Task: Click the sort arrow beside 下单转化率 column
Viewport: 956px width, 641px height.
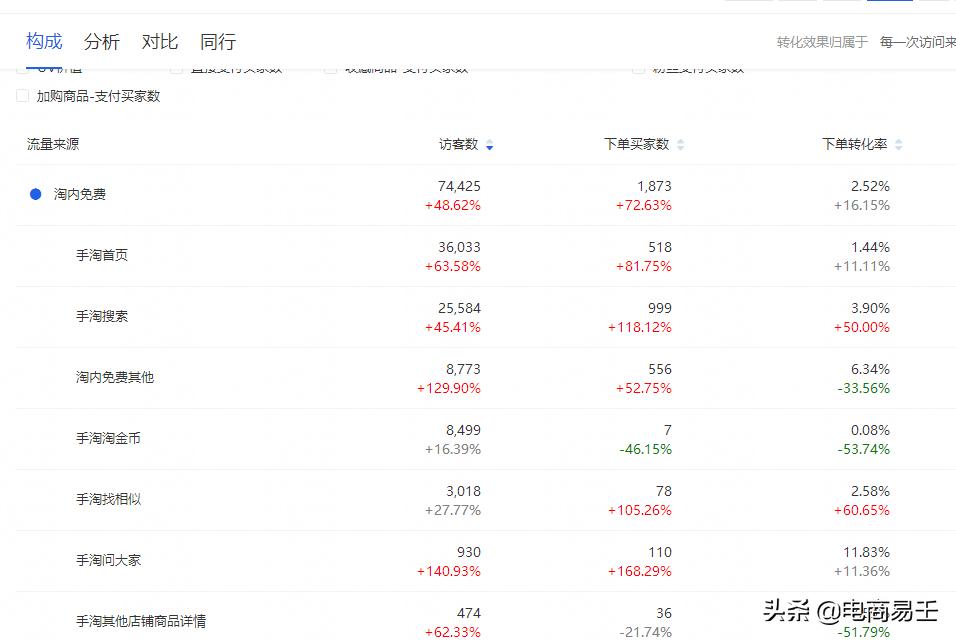Action: [x=898, y=144]
